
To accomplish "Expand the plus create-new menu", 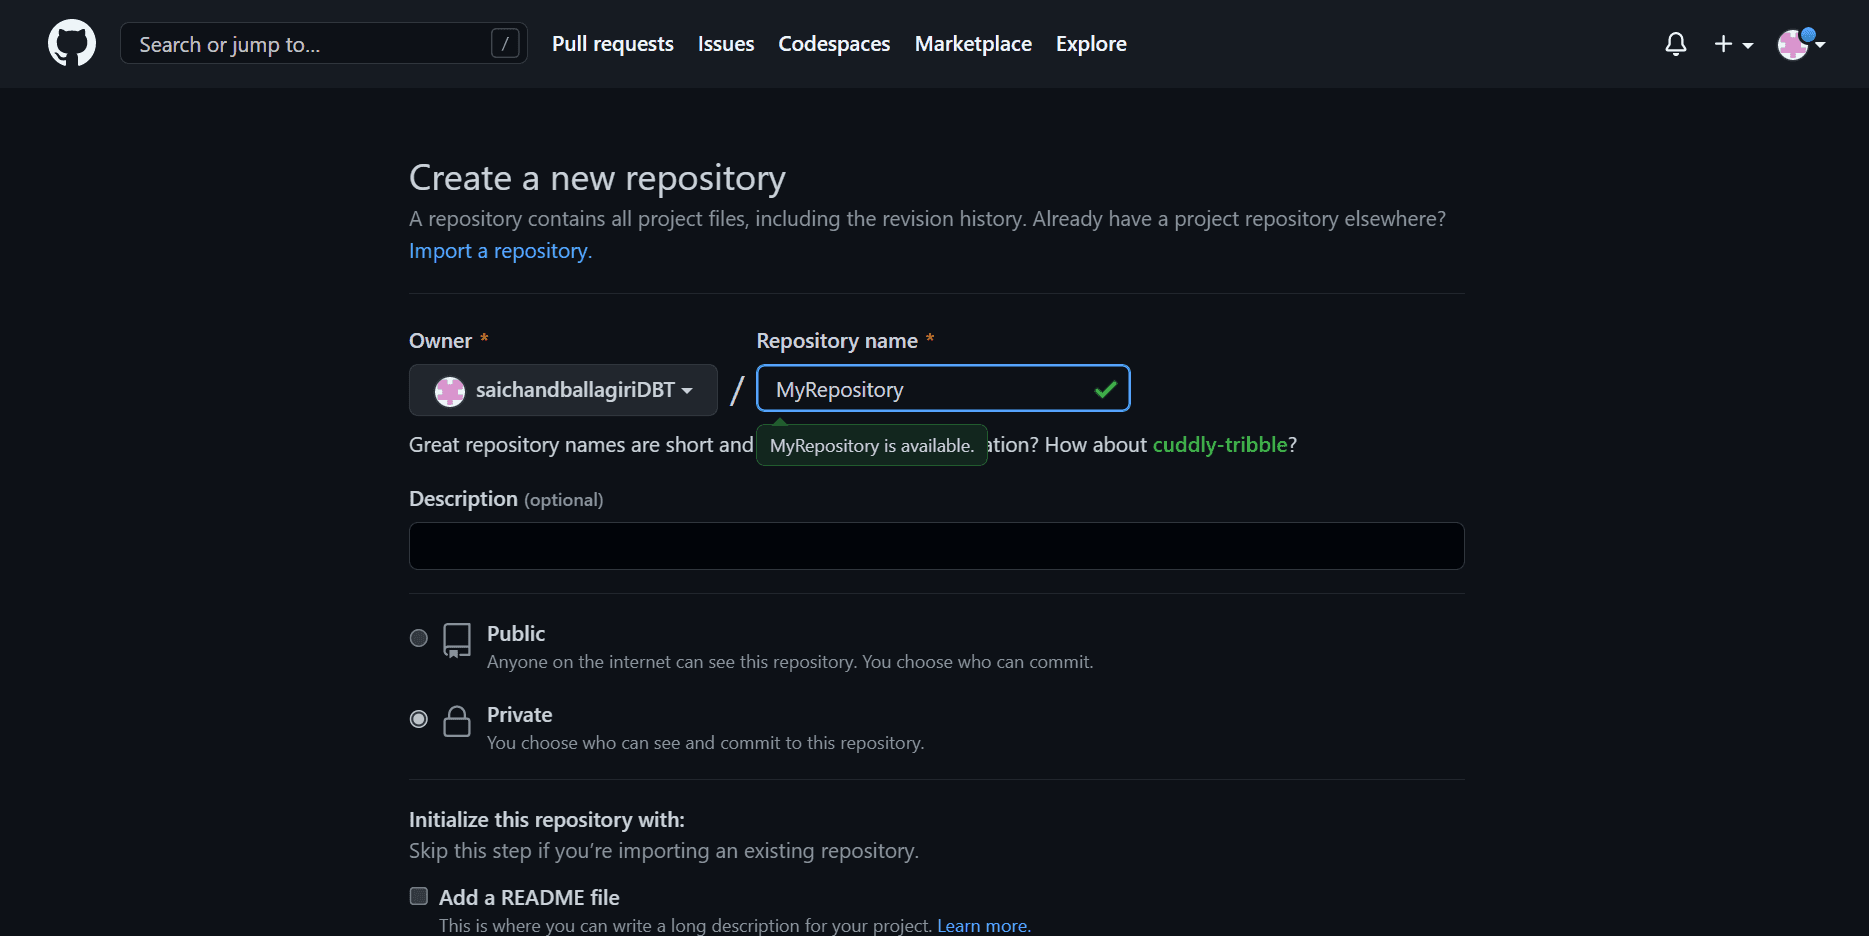I will (x=1733, y=44).
